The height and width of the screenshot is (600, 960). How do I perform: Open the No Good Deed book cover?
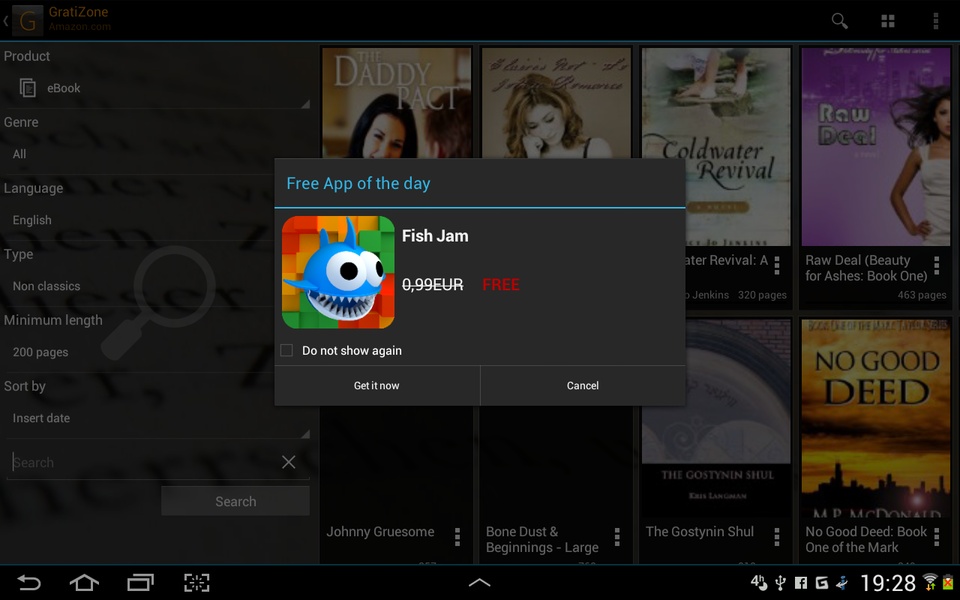pyautogui.click(x=876, y=418)
